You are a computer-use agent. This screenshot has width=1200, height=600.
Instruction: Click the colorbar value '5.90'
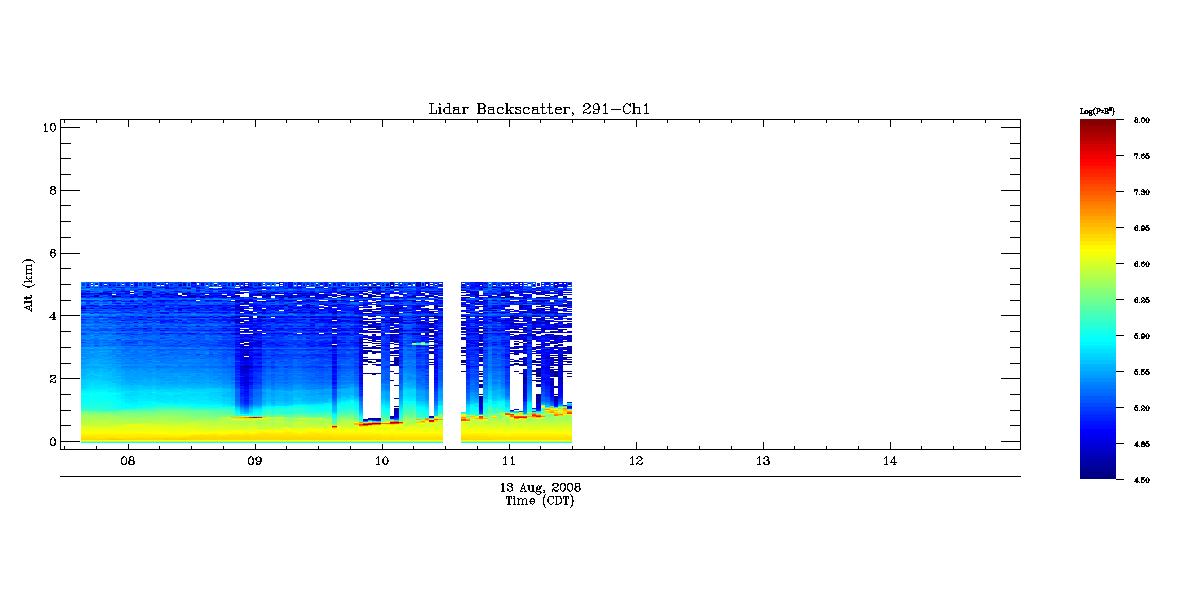[1143, 336]
